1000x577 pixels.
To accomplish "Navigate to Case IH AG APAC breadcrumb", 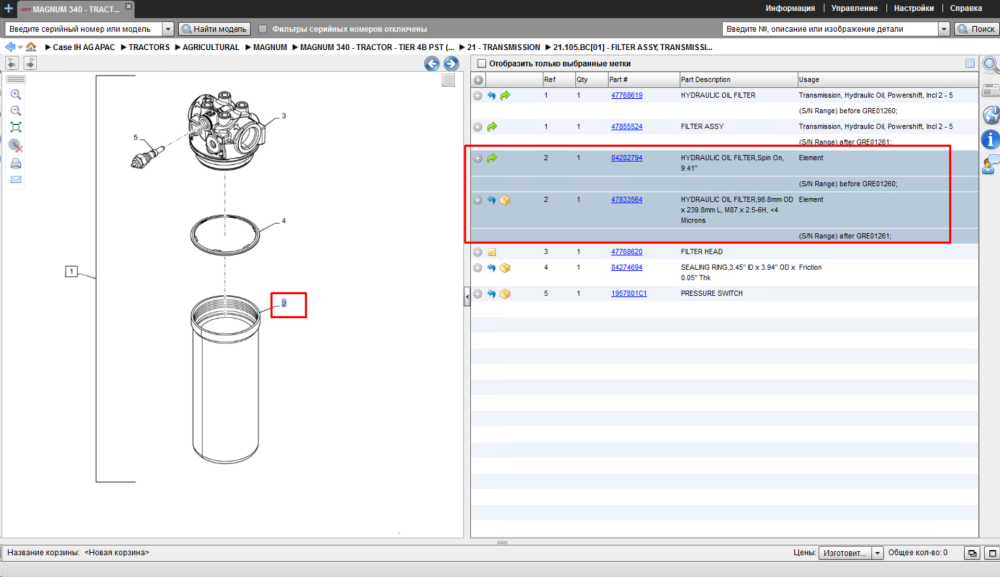I will point(84,47).
